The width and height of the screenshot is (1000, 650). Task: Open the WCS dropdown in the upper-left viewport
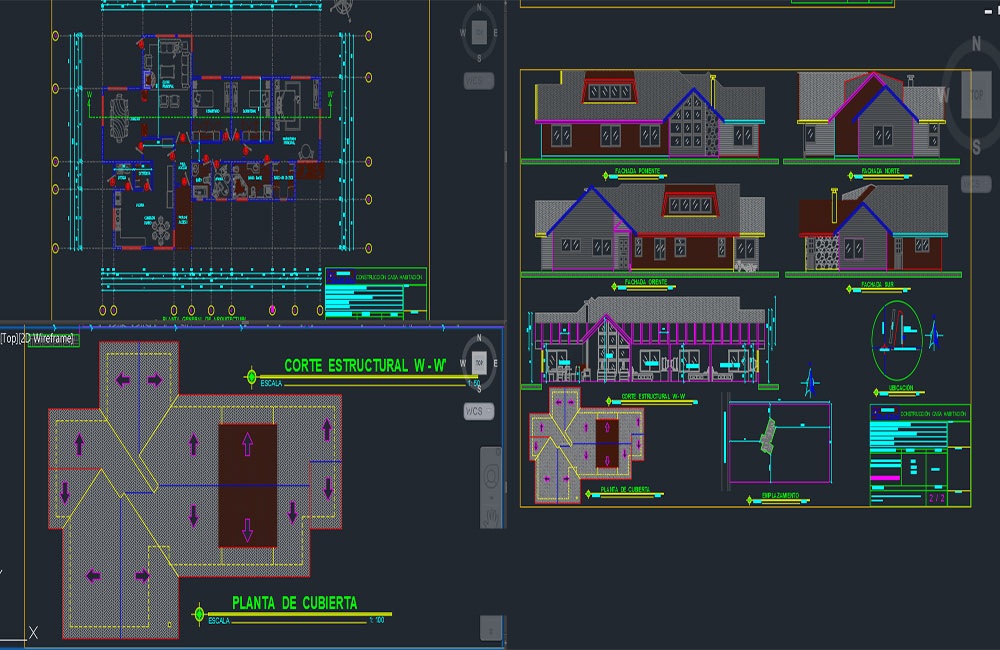pyautogui.click(x=478, y=81)
